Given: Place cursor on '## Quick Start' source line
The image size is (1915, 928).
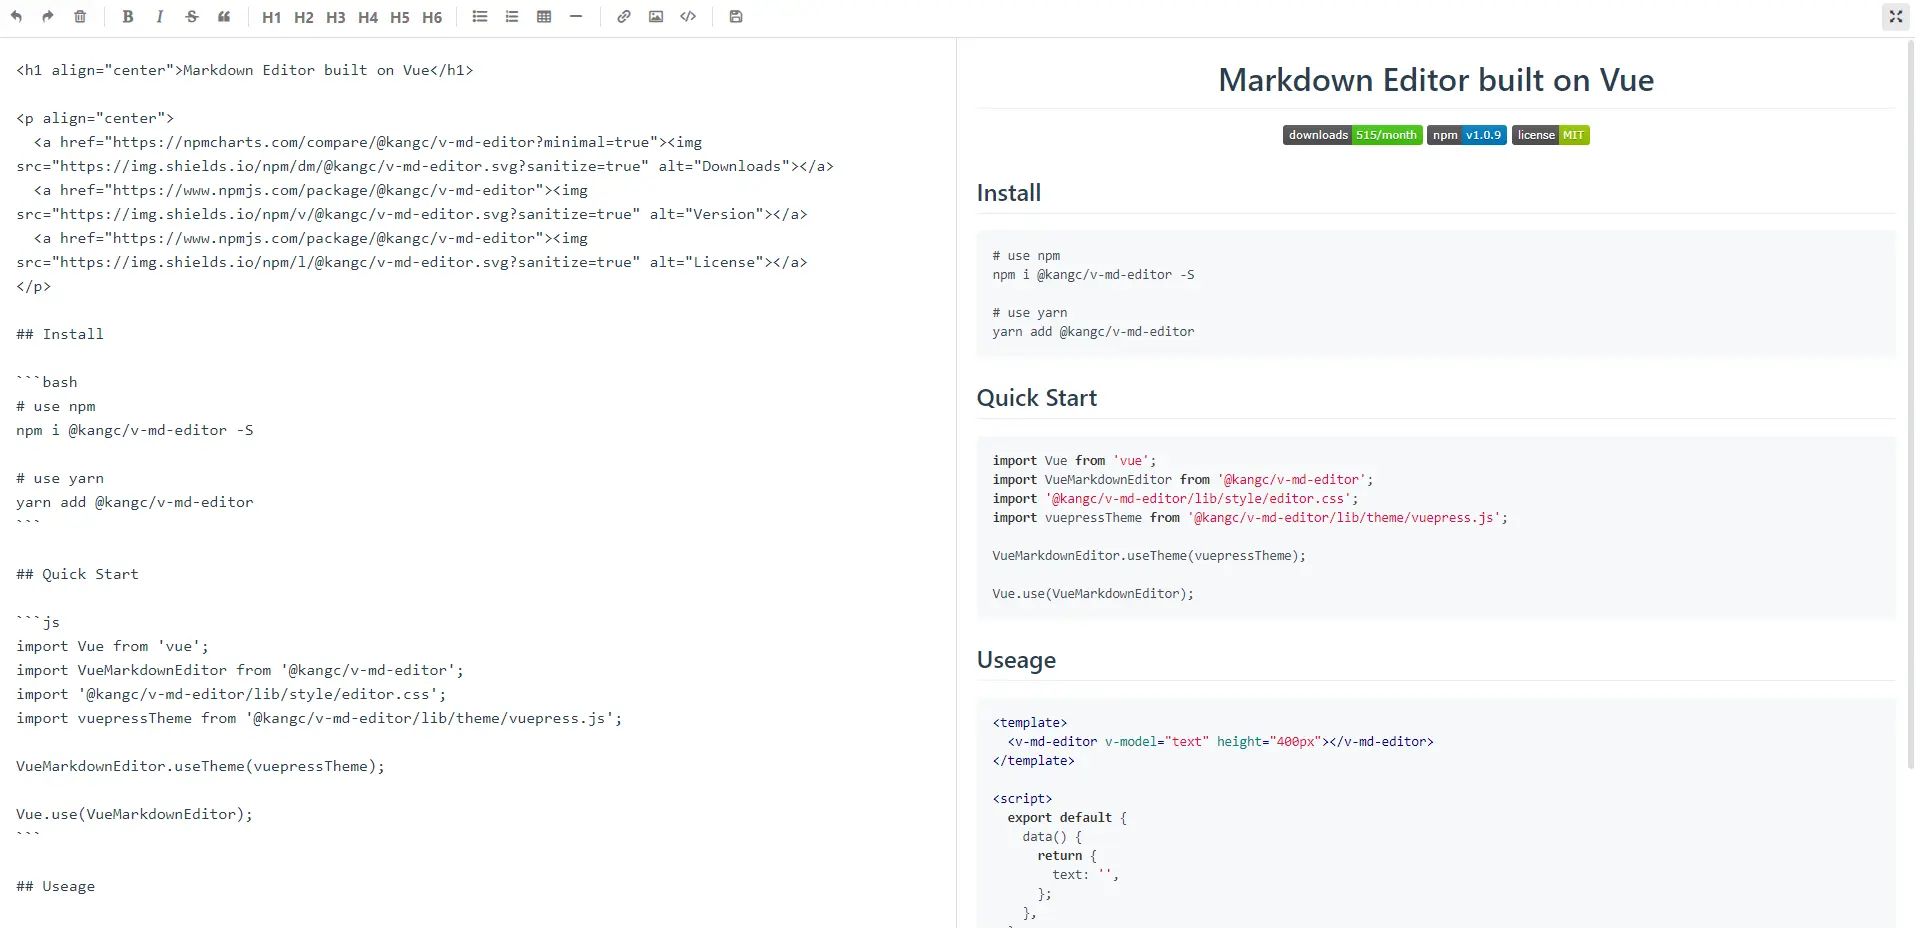Looking at the screenshot, I should (x=77, y=574).
